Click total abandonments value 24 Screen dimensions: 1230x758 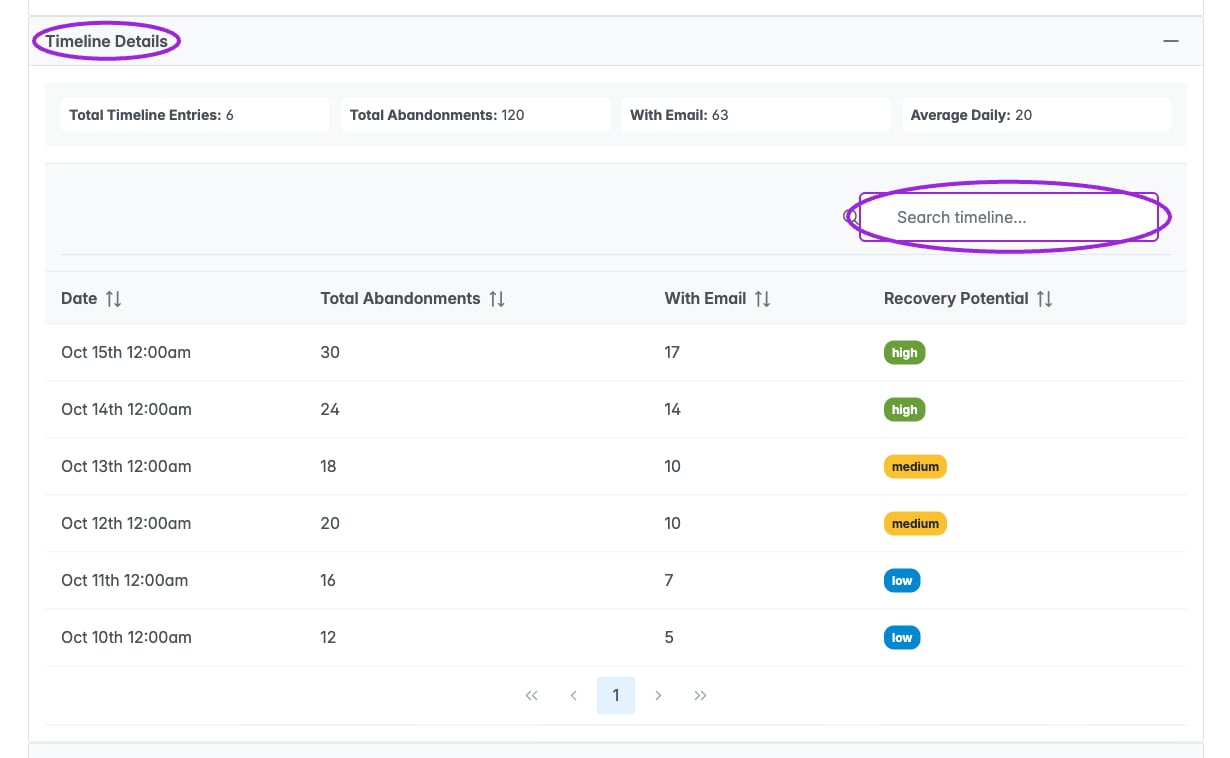[330, 409]
